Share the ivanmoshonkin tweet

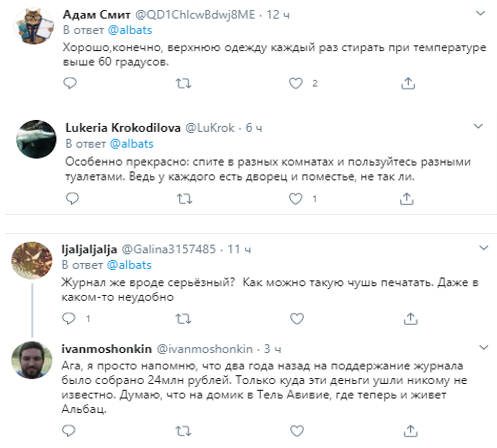pos(410,431)
